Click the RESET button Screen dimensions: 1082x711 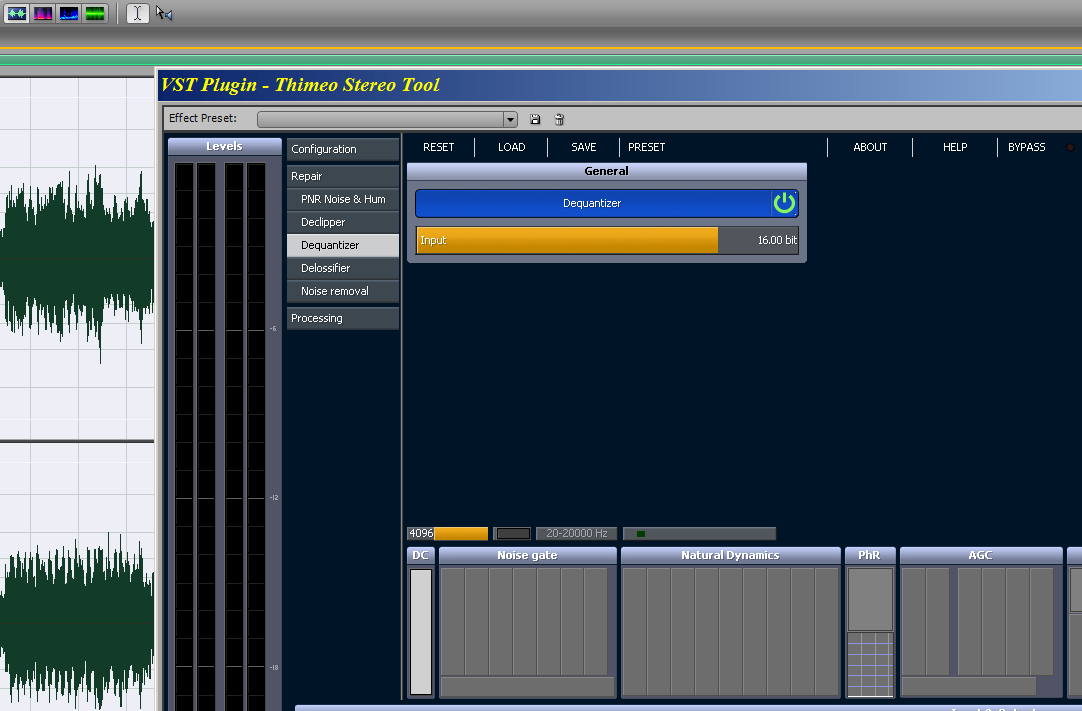(438, 147)
